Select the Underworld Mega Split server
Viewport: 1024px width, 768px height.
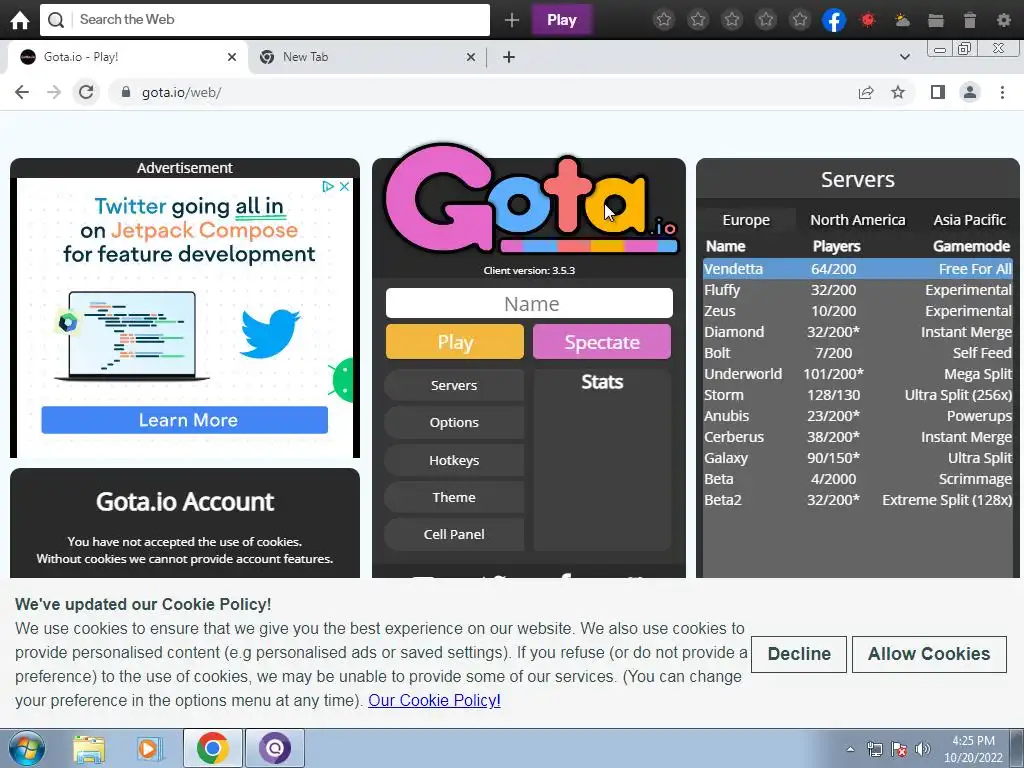click(857, 374)
